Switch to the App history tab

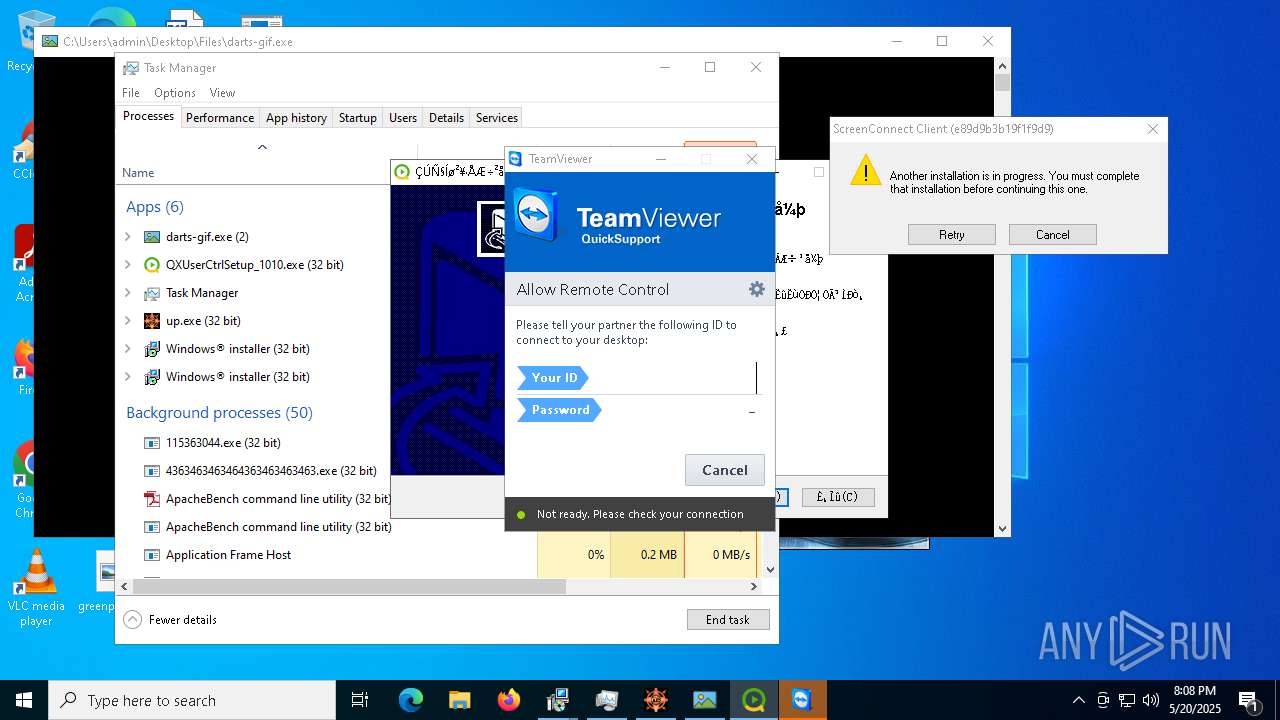296,117
